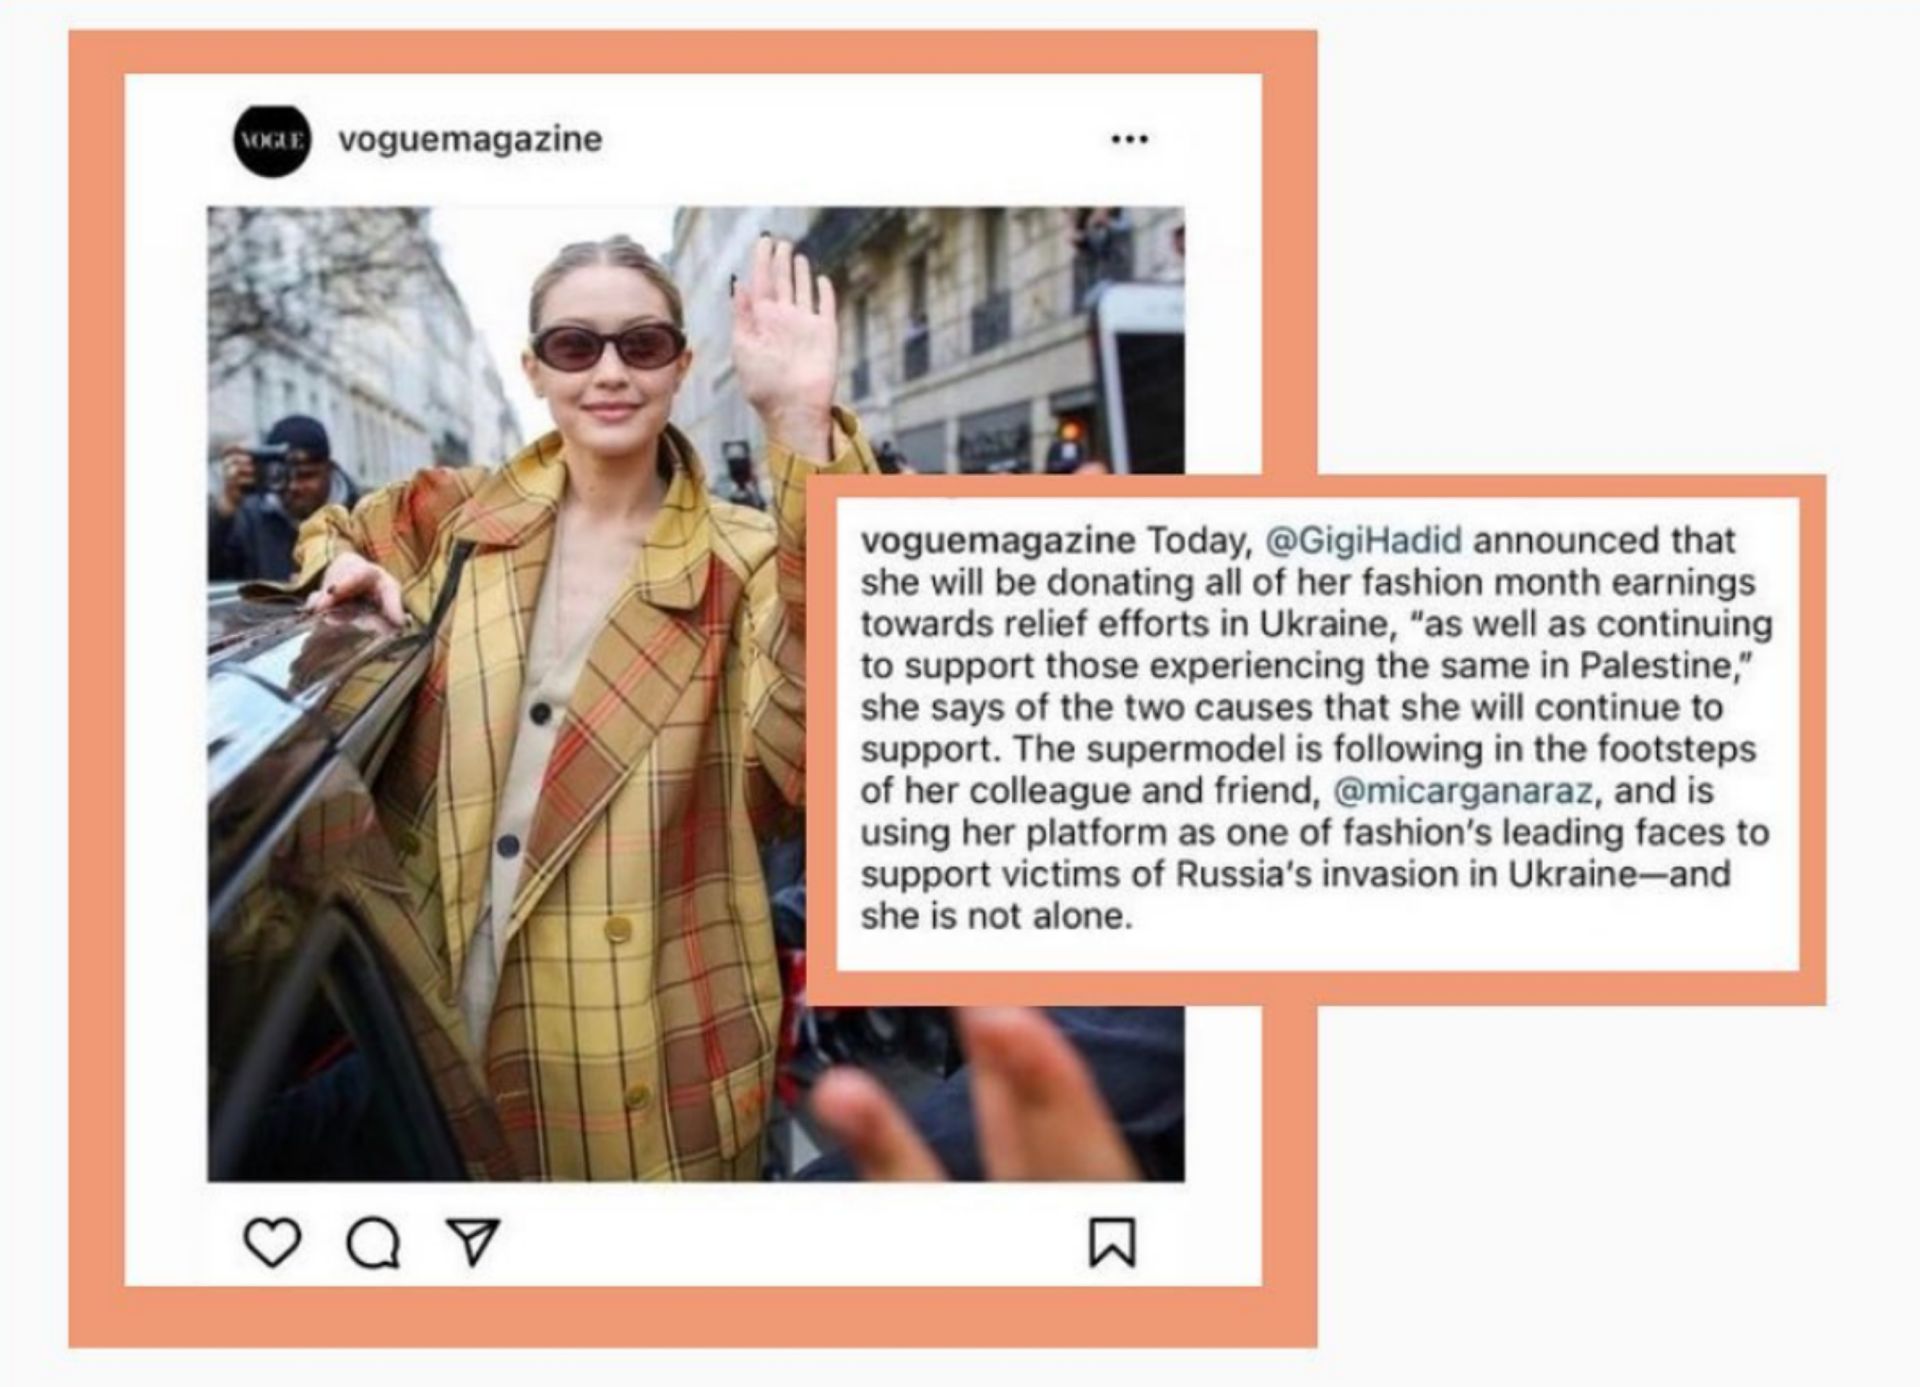Follow the @GigiHadid mention link
Screen dimensions: 1920x1387
point(1363,540)
